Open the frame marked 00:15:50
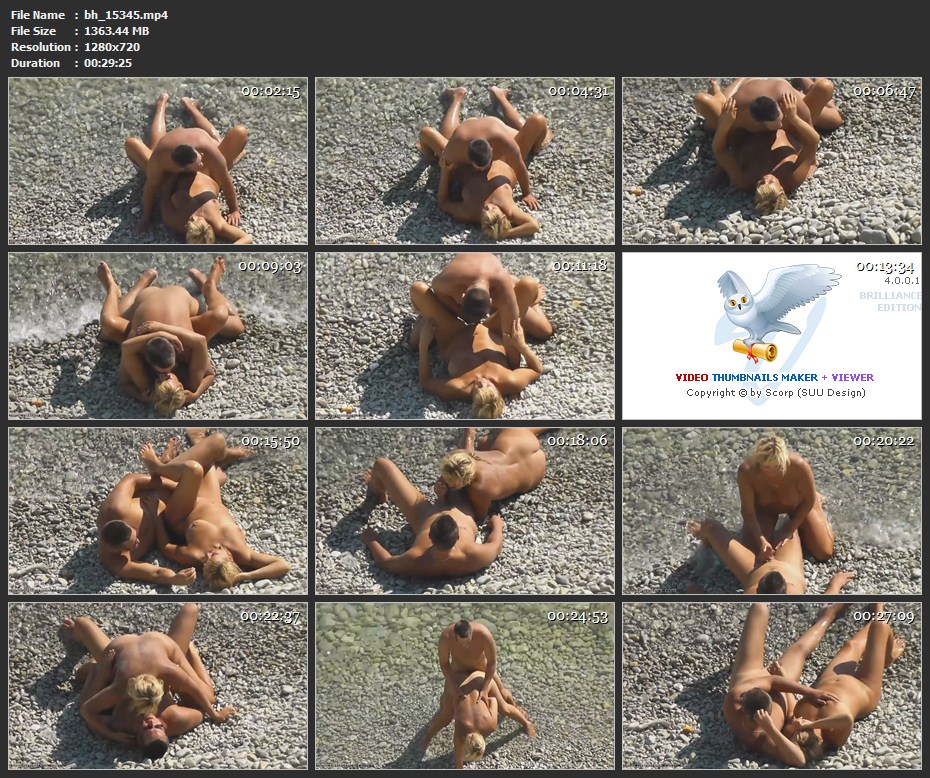The width and height of the screenshot is (930, 778). tap(158, 511)
